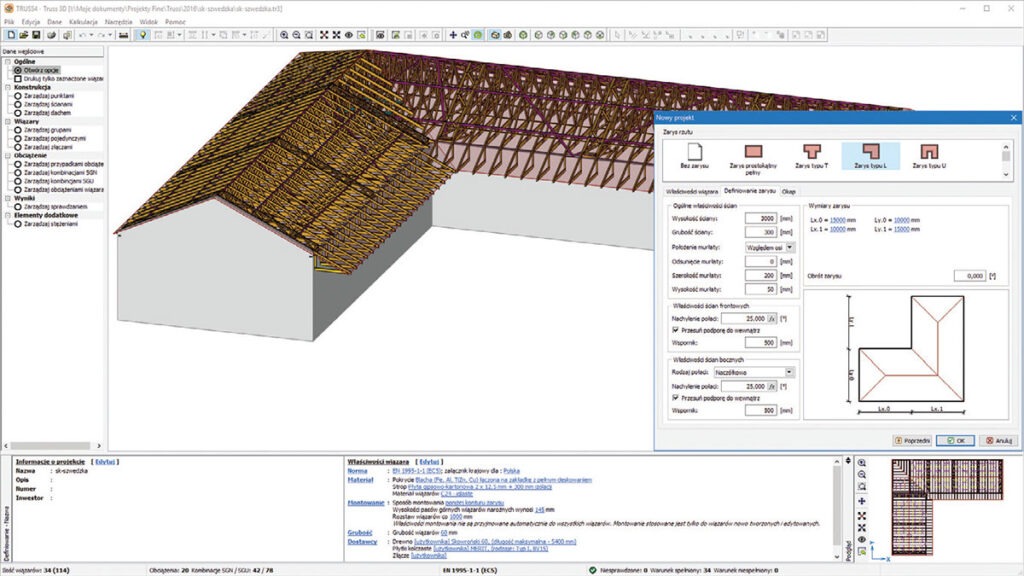
Task: Click the Wysokość ściany input field
Action: pyautogui.click(x=761, y=219)
